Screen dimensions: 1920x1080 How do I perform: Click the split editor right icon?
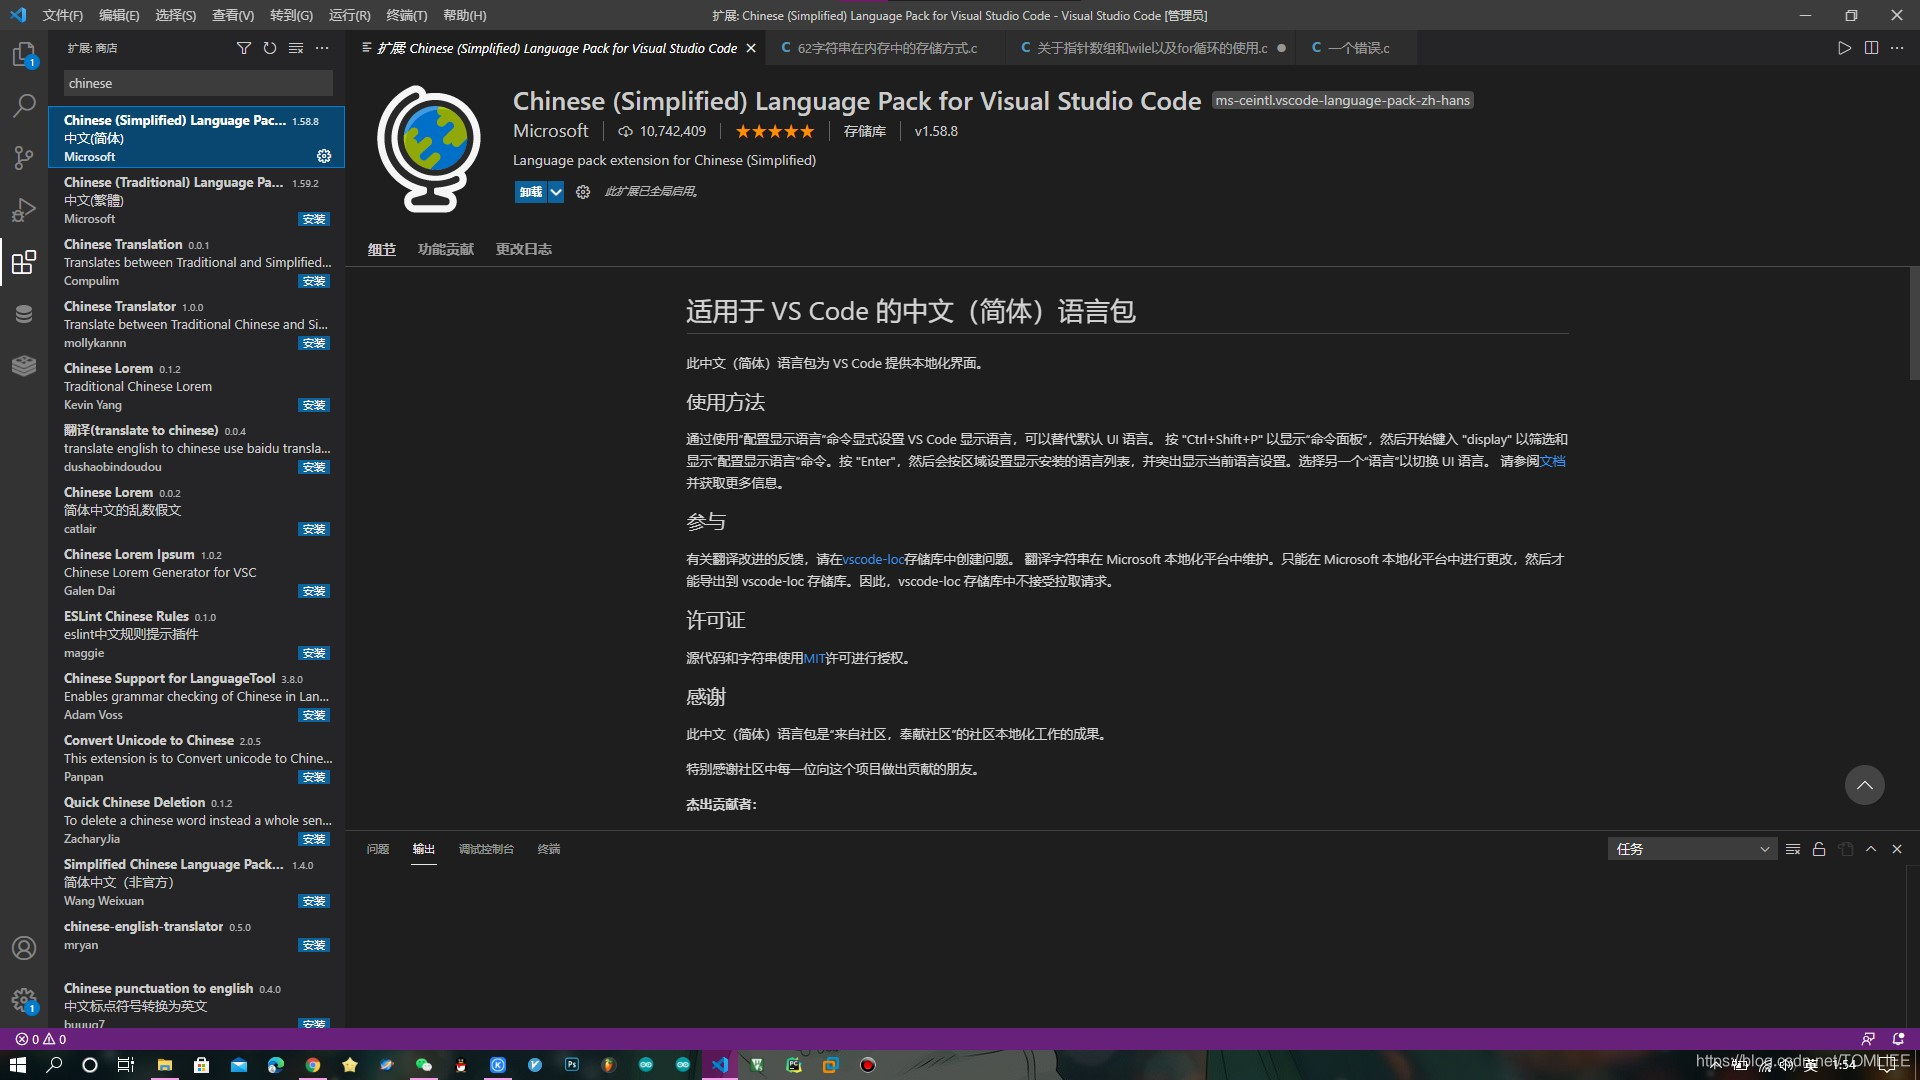pos(1871,48)
